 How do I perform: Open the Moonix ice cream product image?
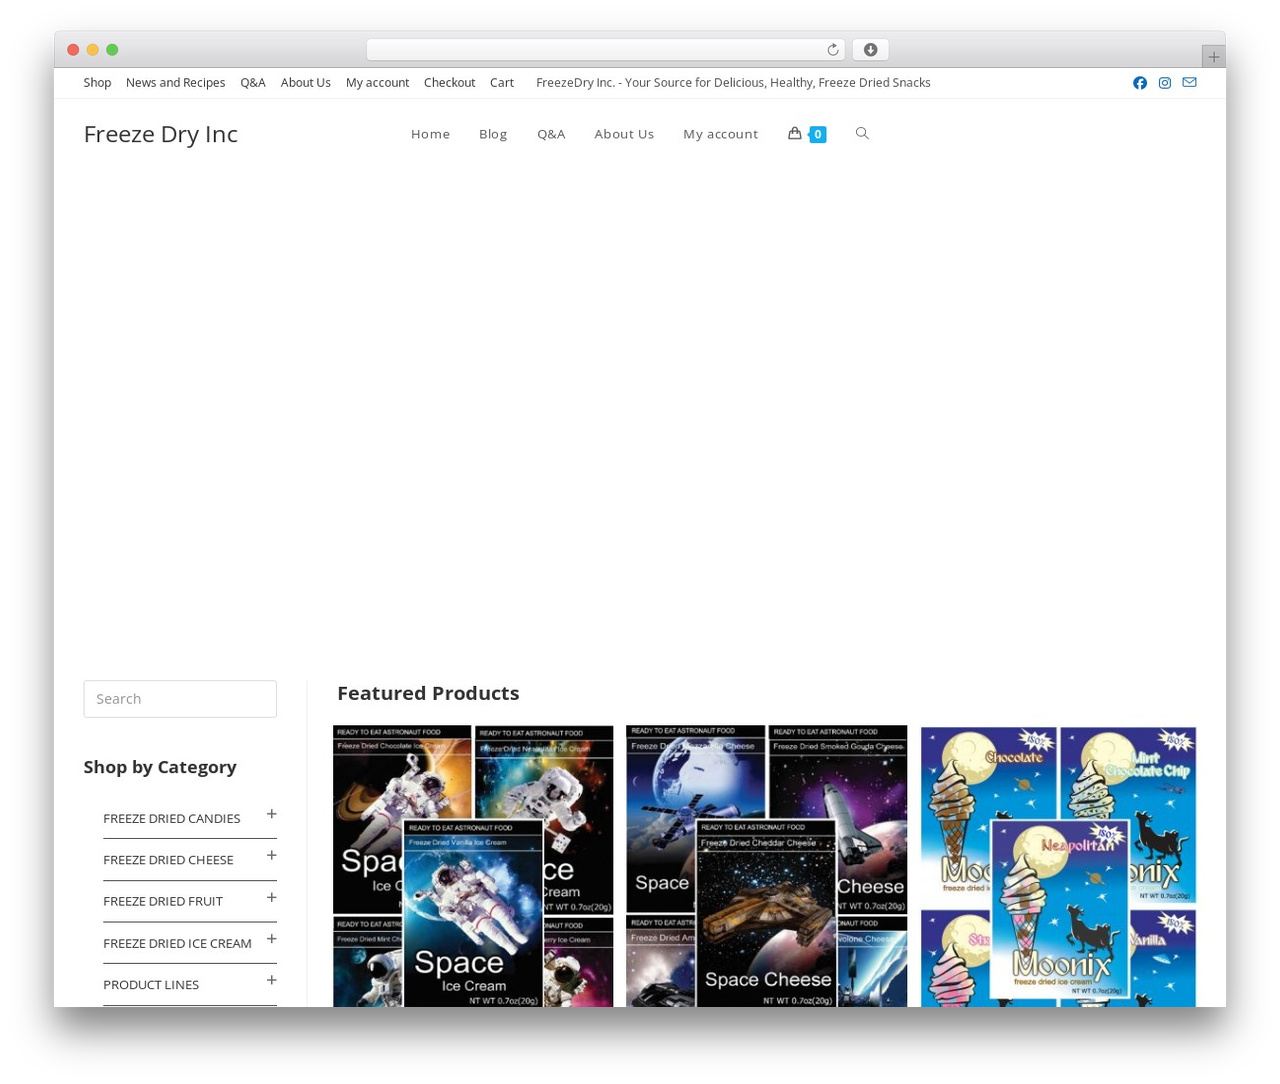pyautogui.click(x=1058, y=866)
